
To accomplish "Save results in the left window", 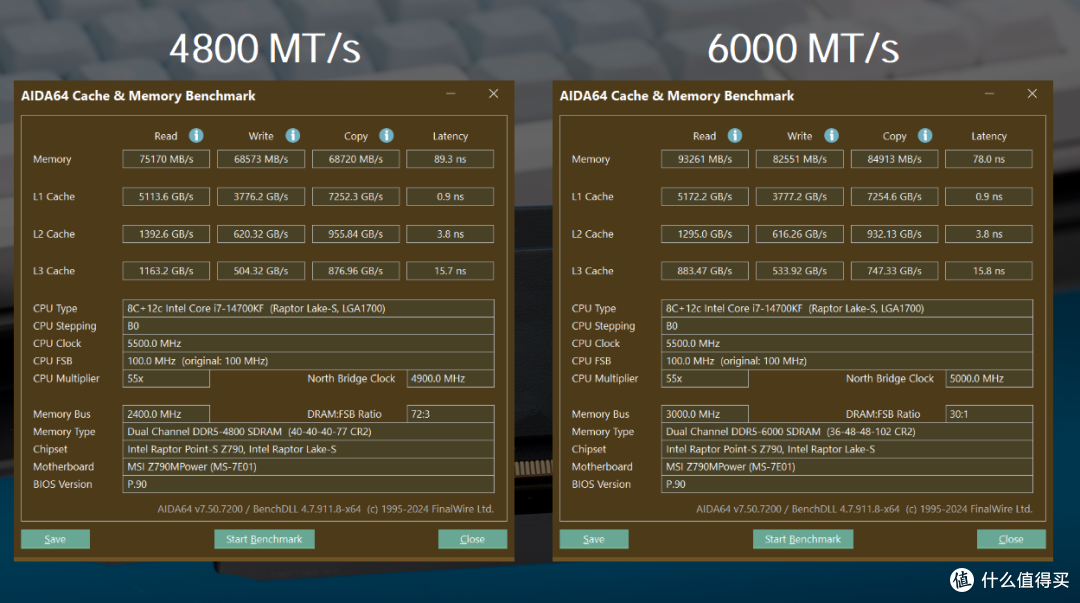I will 55,539.
